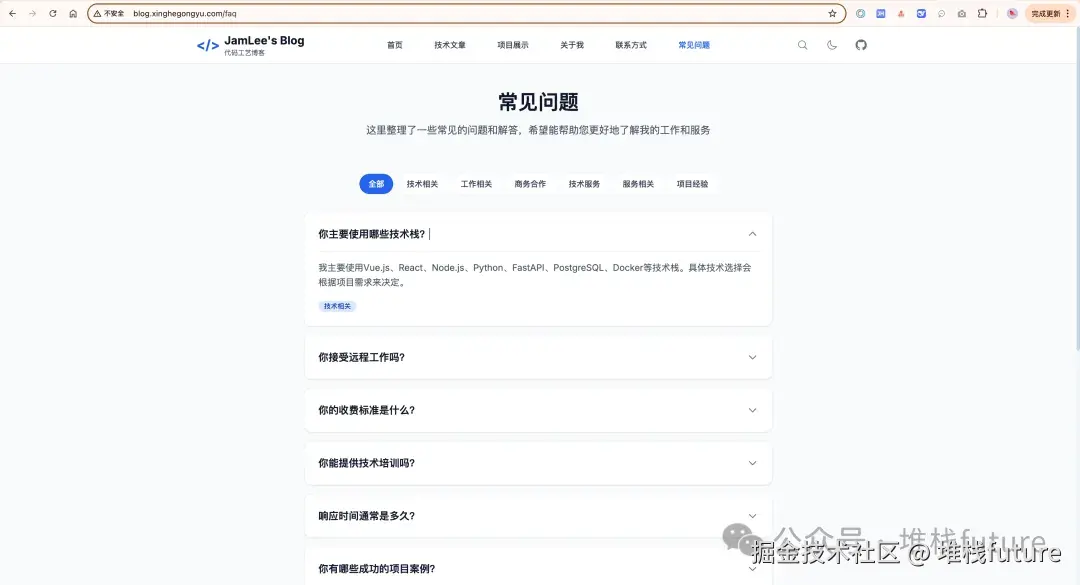This screenshot has height=585, width=1080.
Task: Collapse the expanded 你主要使用哪些技术栈 answer
Action: click(x=752, y=233)
